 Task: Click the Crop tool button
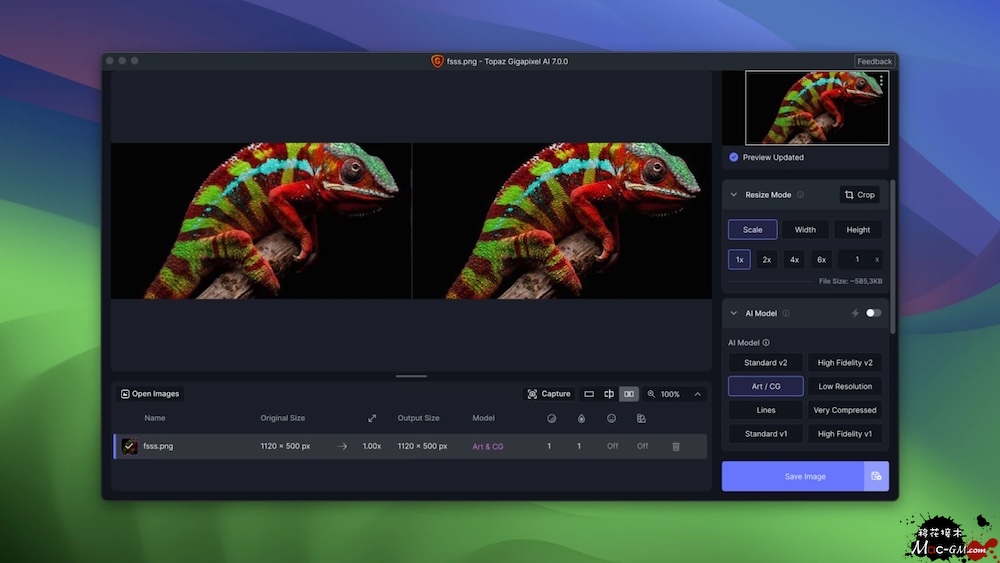click(860, 194)
